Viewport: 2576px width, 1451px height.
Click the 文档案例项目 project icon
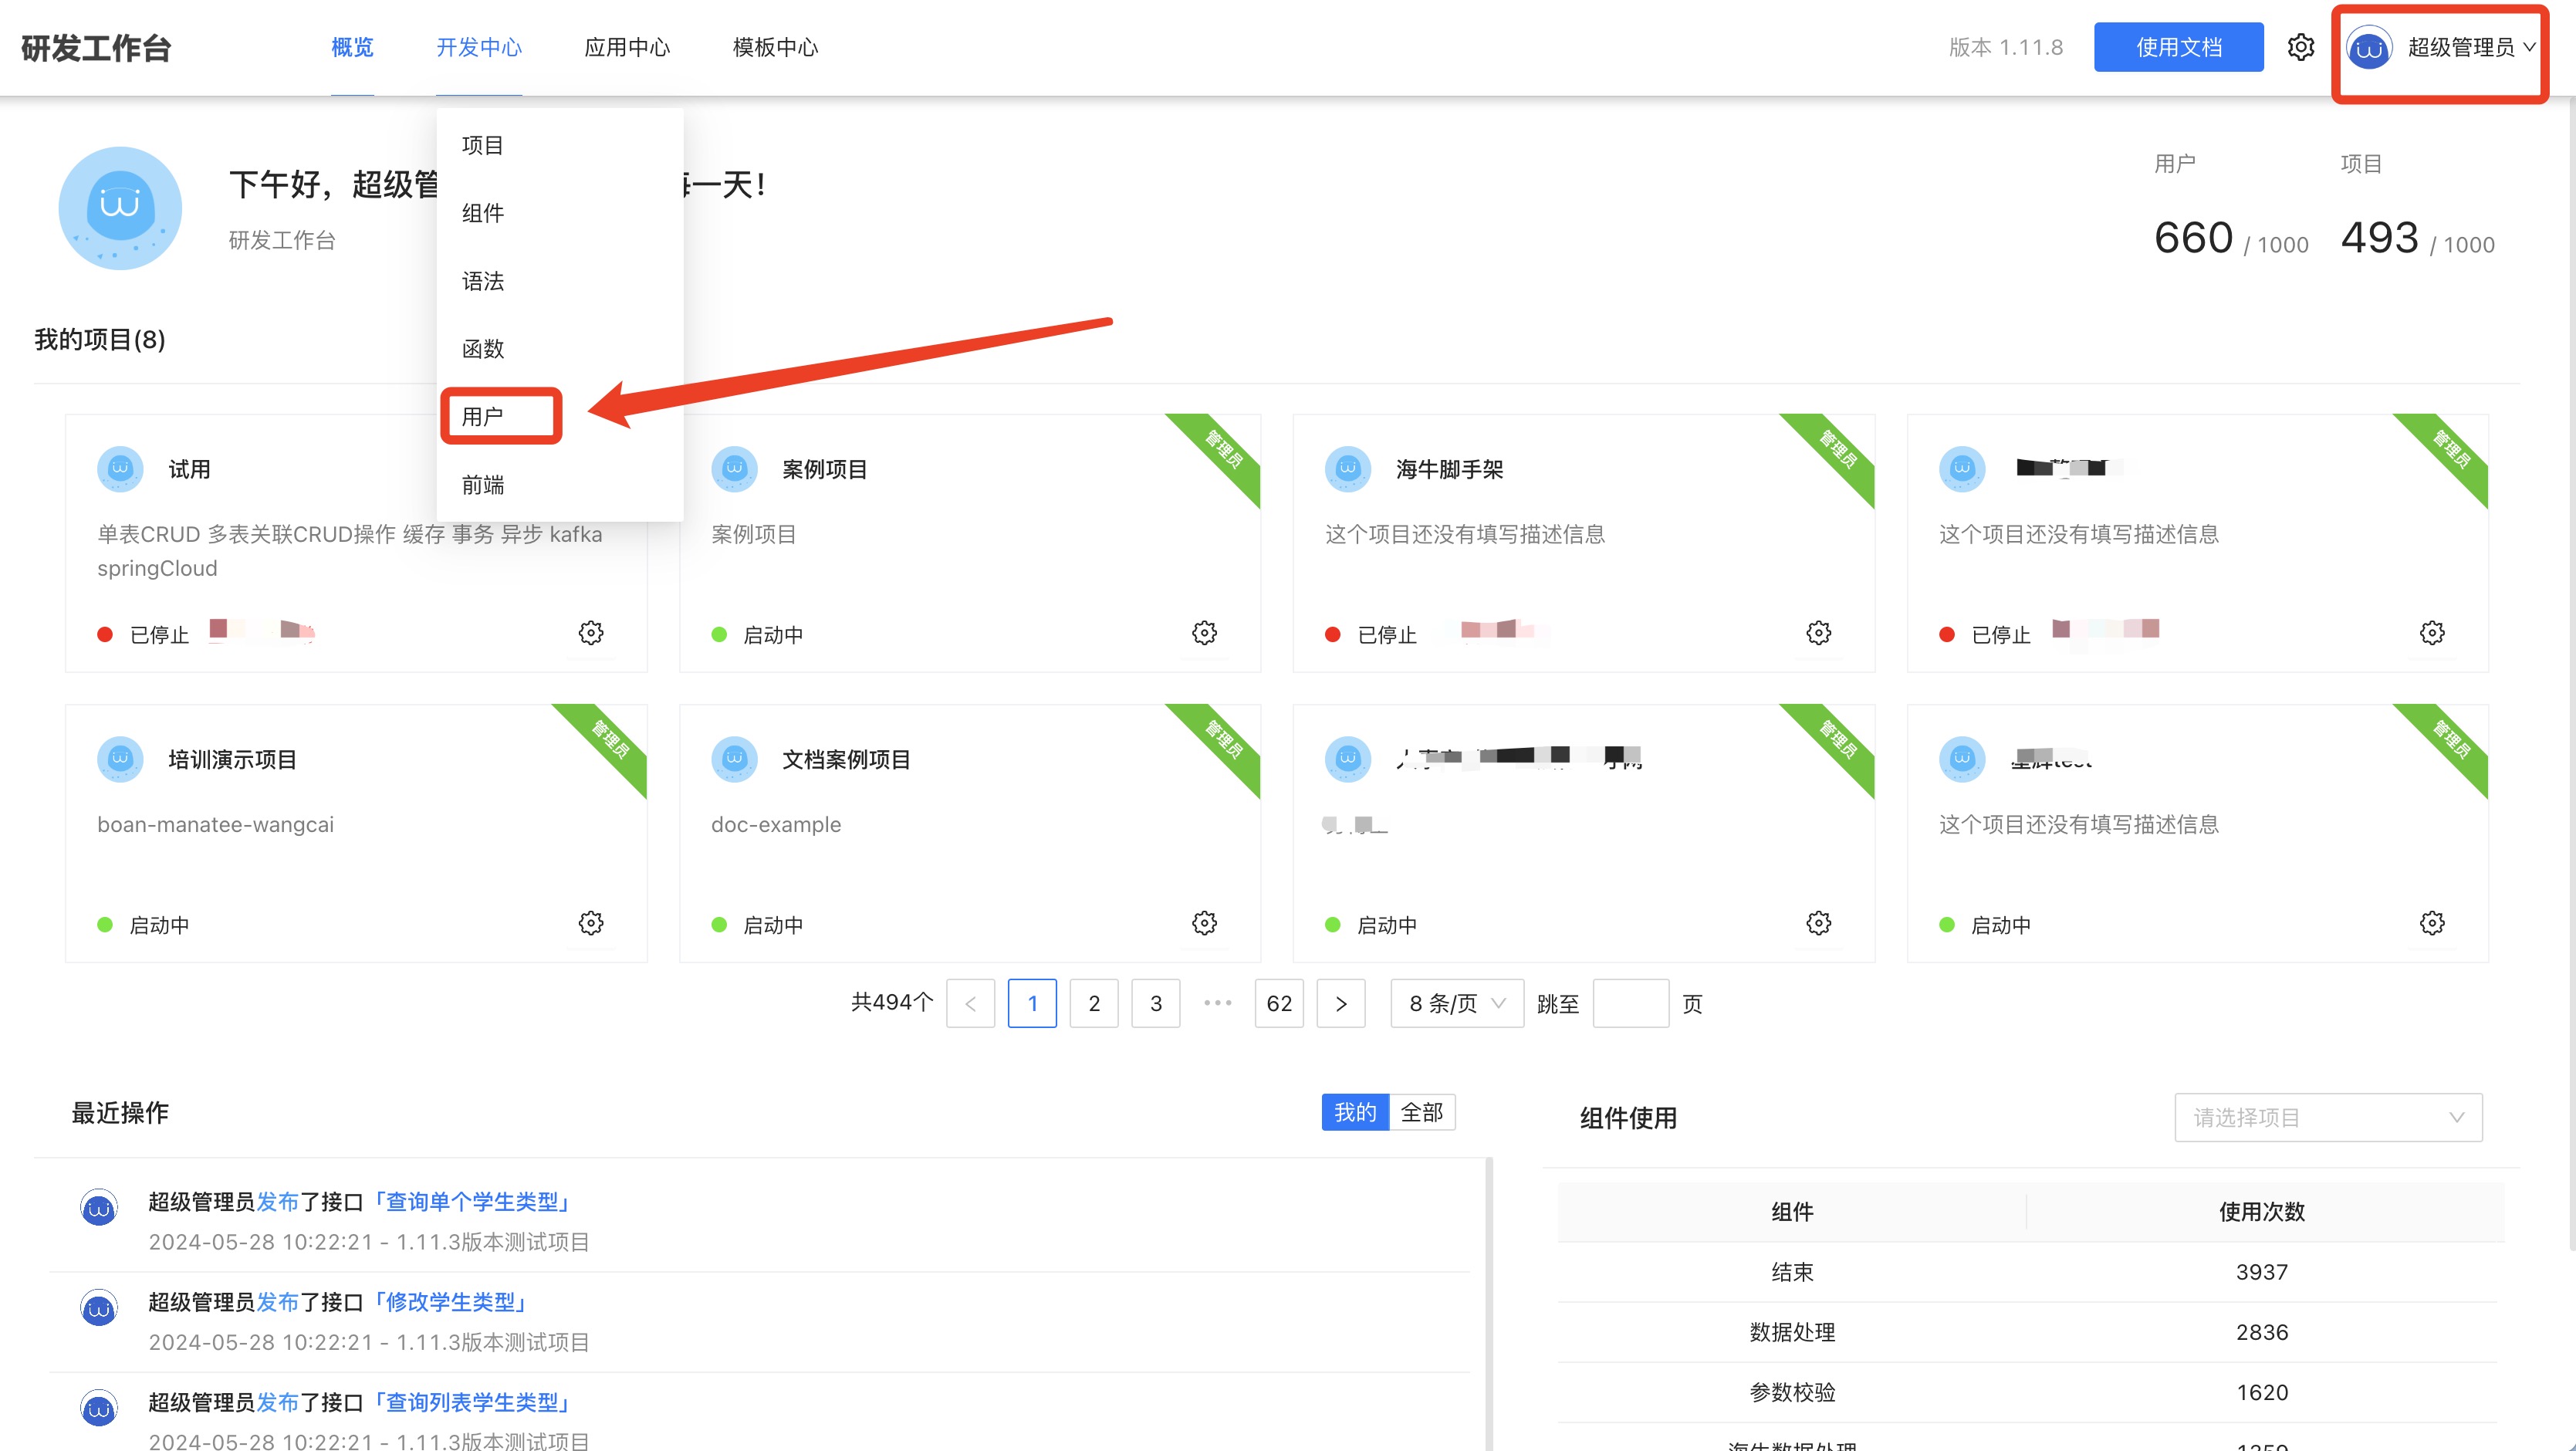734,759
